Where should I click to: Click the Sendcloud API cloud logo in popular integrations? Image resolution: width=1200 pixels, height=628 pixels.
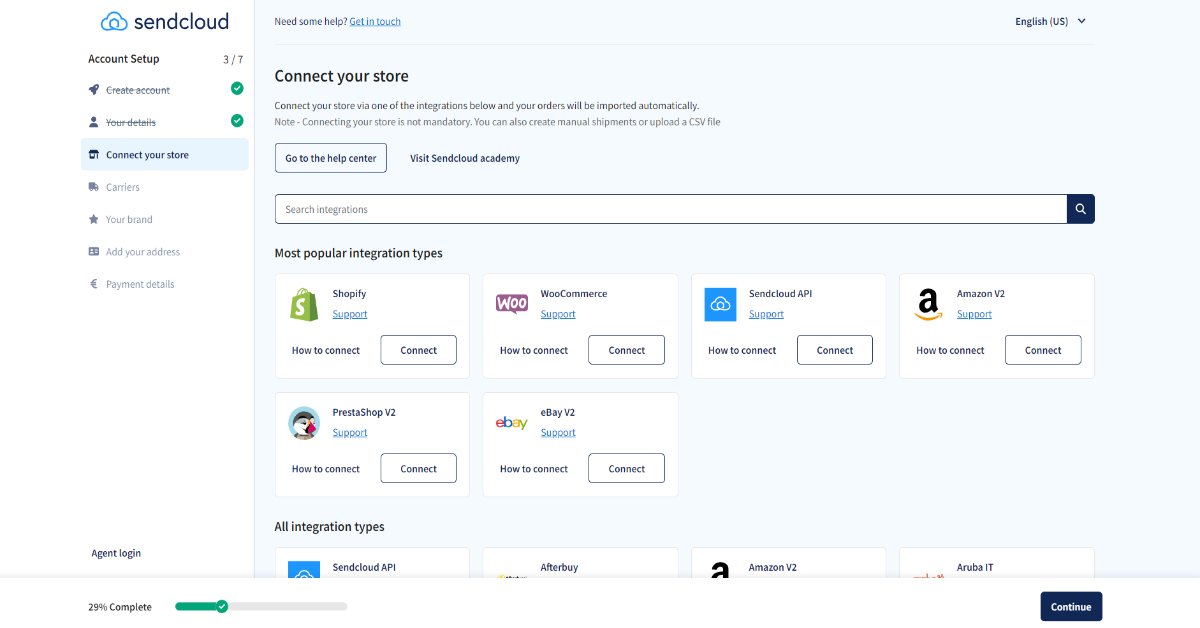pos(720,304)
